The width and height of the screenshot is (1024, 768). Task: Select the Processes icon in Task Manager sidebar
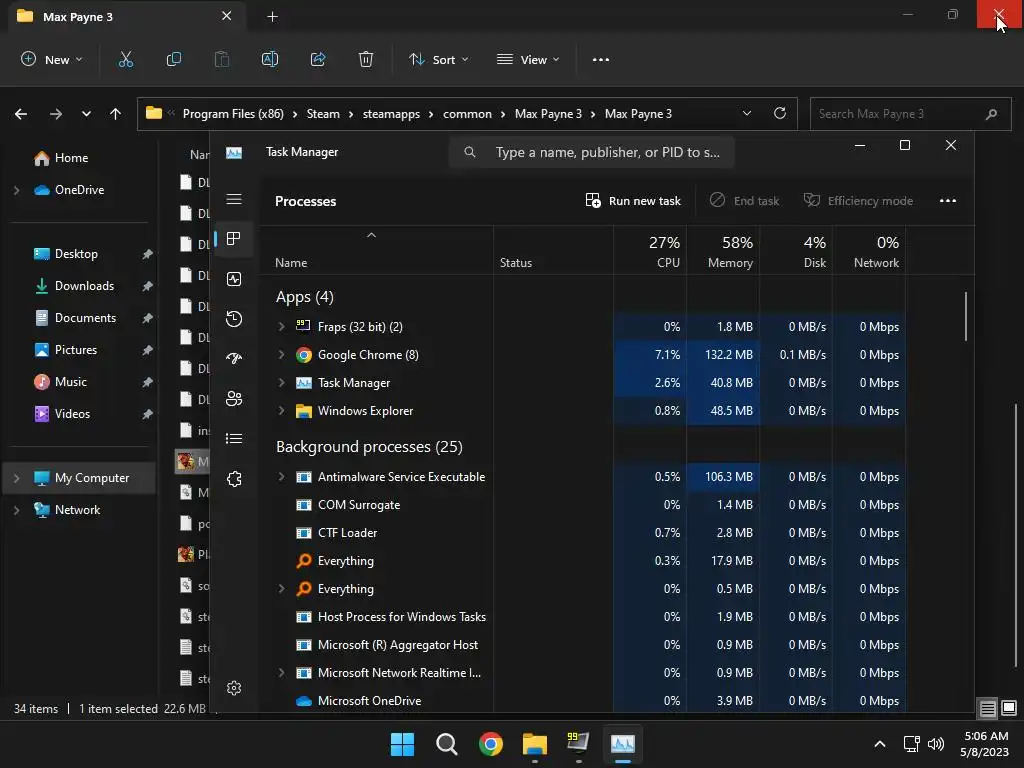point(234,238)
